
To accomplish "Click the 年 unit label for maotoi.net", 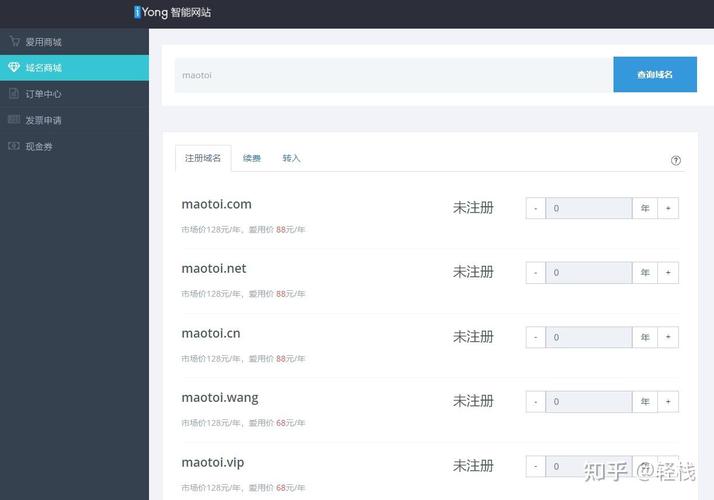I will click(645, 273).
